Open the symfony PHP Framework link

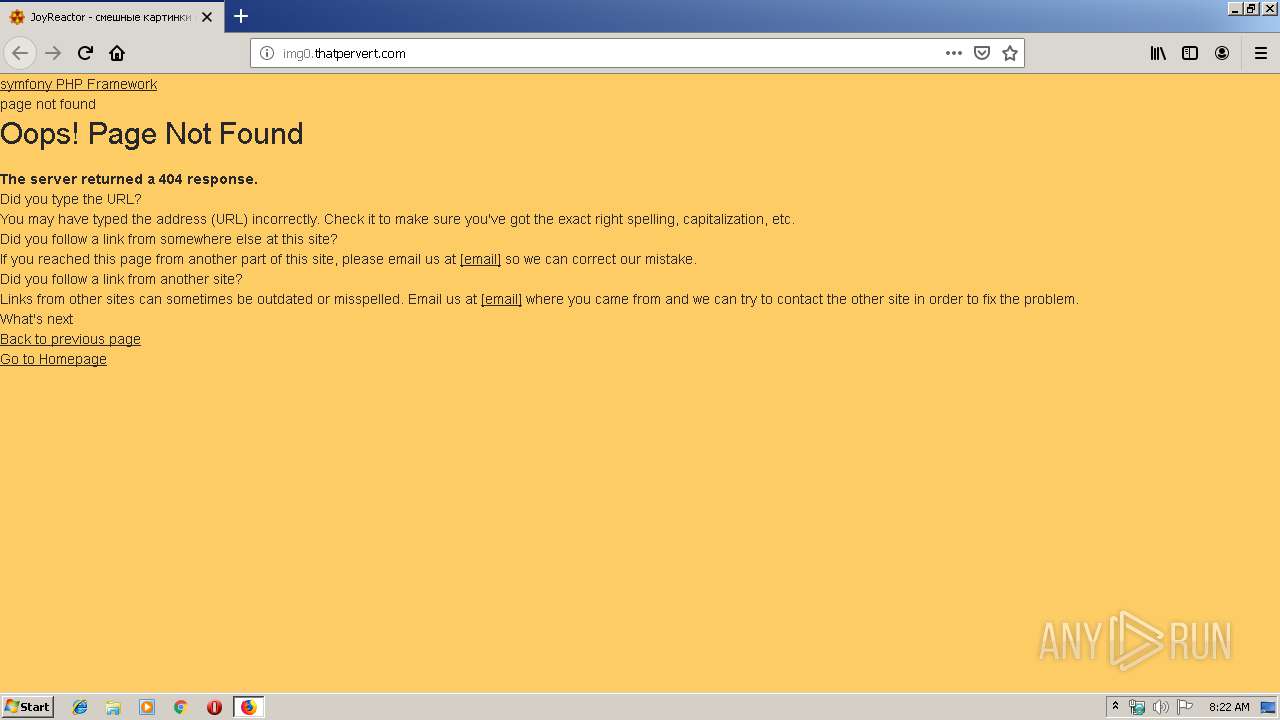pos(78,84)
